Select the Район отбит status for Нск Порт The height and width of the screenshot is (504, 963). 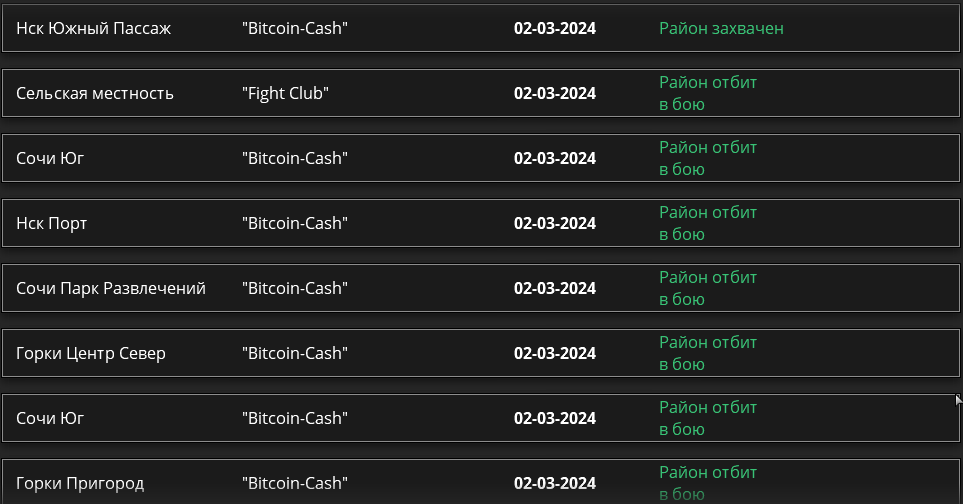[x=708, y=223]
